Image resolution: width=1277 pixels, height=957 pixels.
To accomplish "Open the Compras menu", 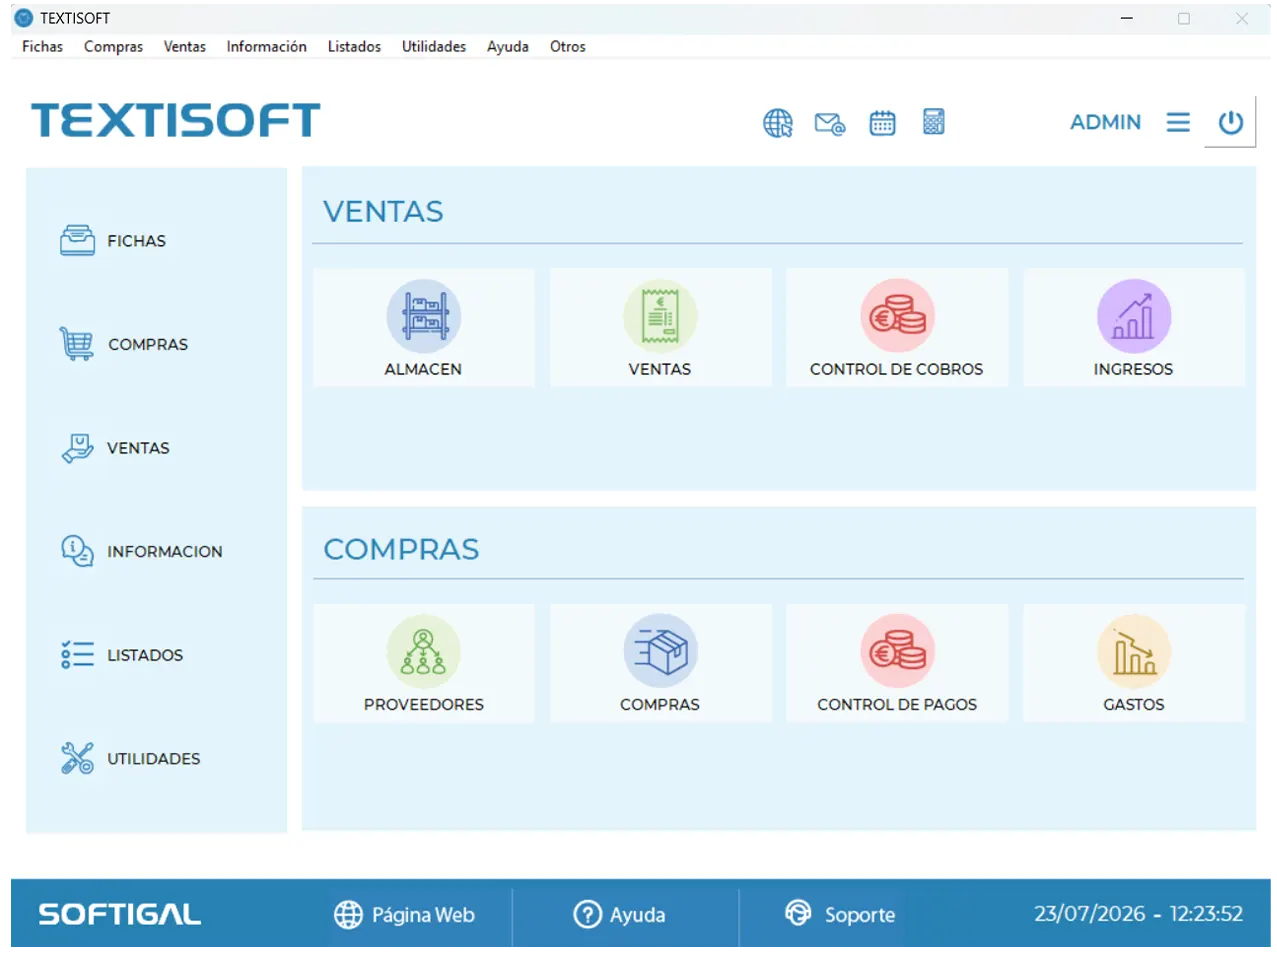I will 113,47.
